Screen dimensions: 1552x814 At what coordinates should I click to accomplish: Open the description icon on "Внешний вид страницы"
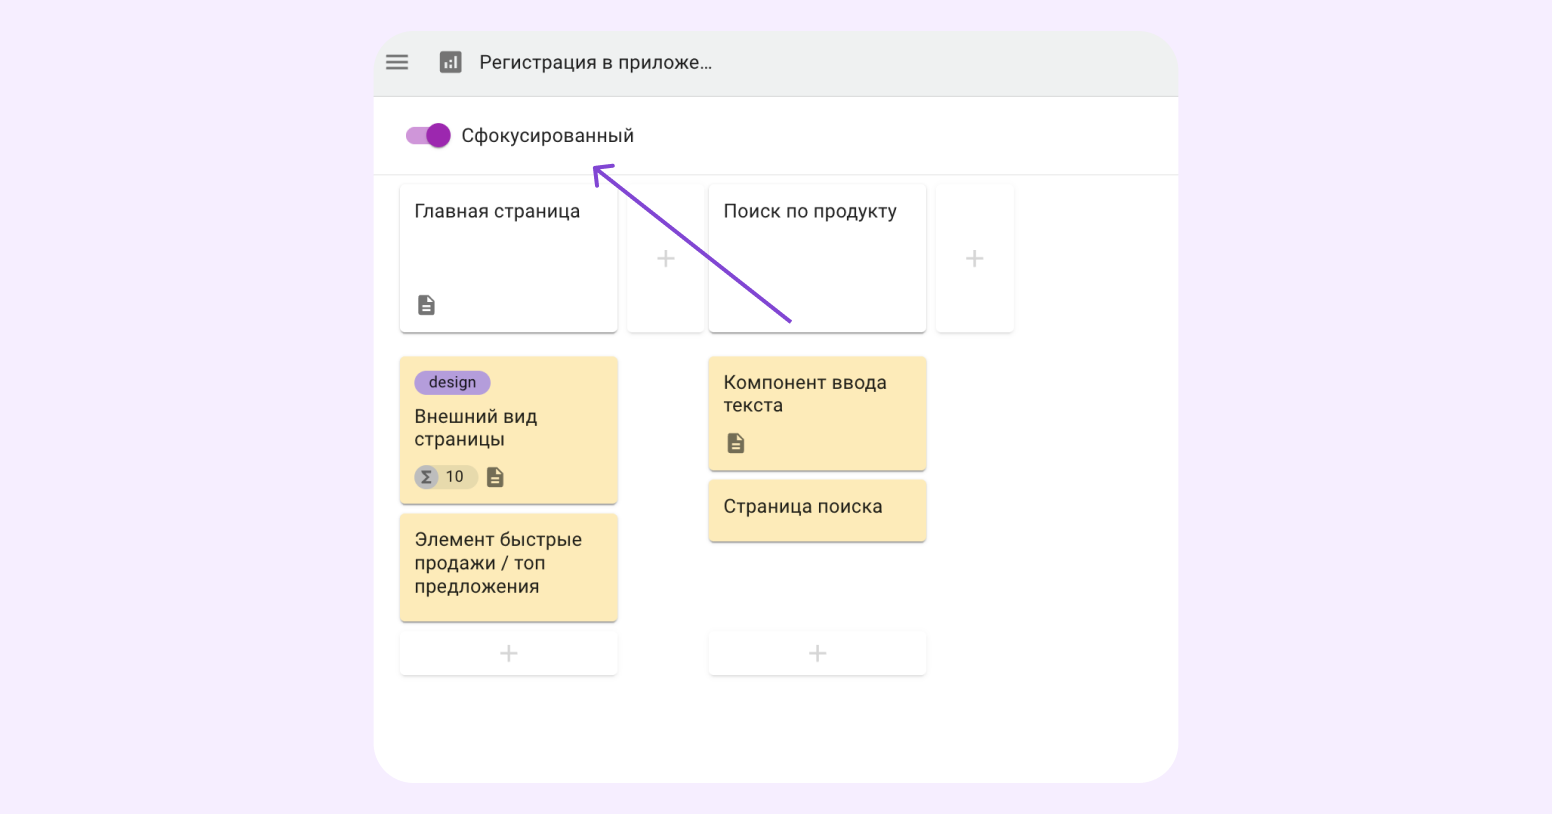pos(495,477)
